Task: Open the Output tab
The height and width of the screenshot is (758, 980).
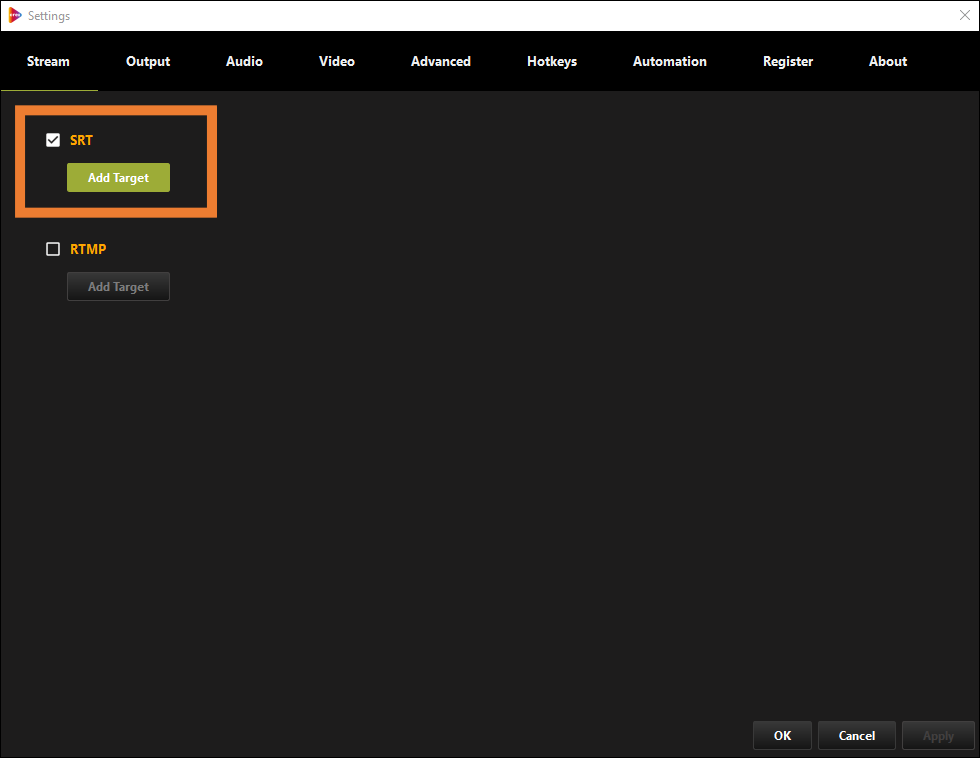Action: pyautogui.click(x=148, y=61)
